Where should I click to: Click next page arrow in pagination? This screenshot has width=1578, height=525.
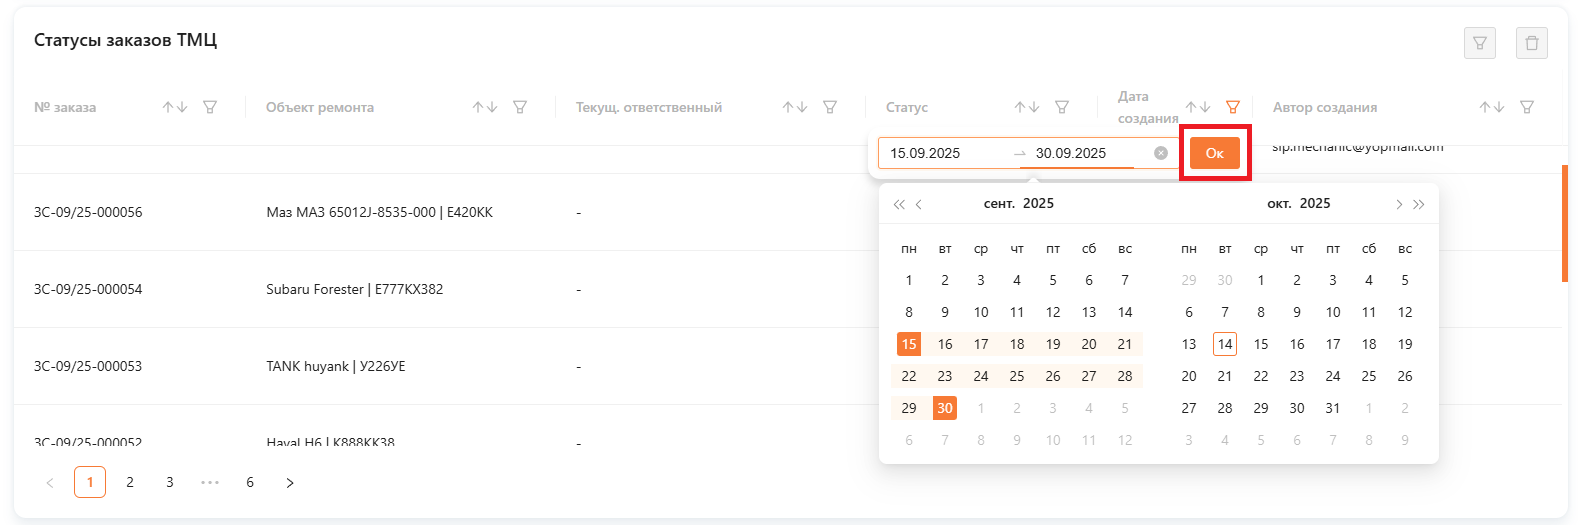pos(290,482)
